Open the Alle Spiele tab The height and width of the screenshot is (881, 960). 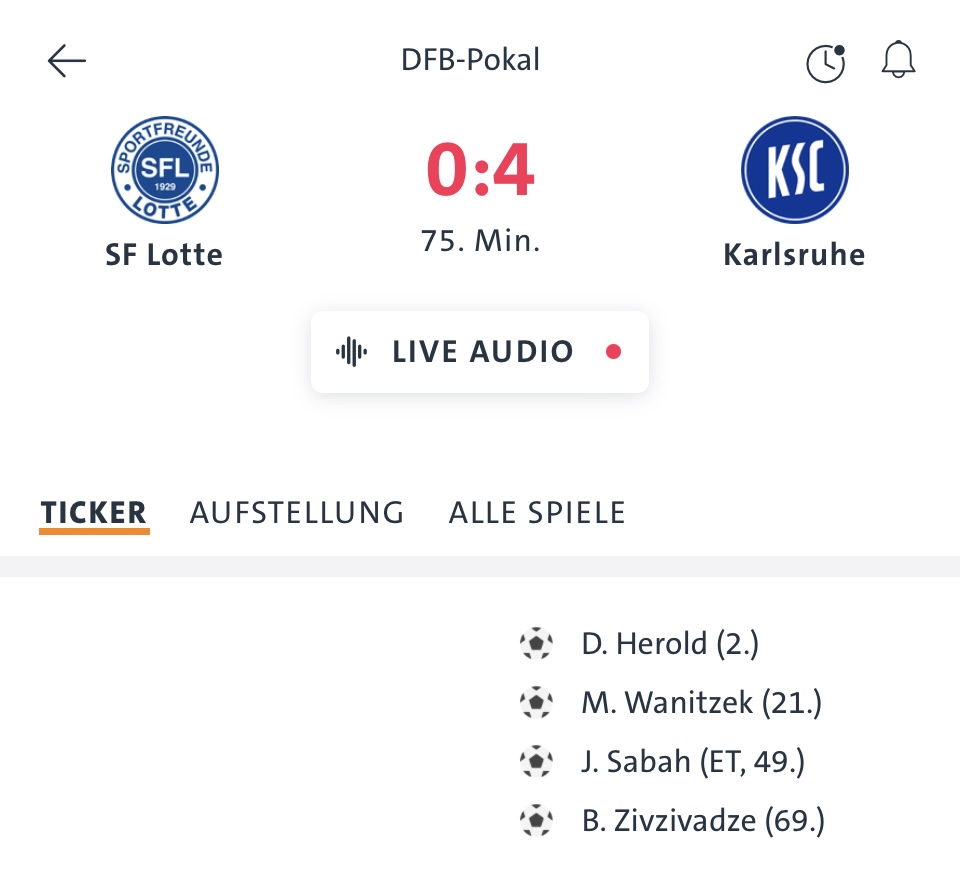point(537,512)
